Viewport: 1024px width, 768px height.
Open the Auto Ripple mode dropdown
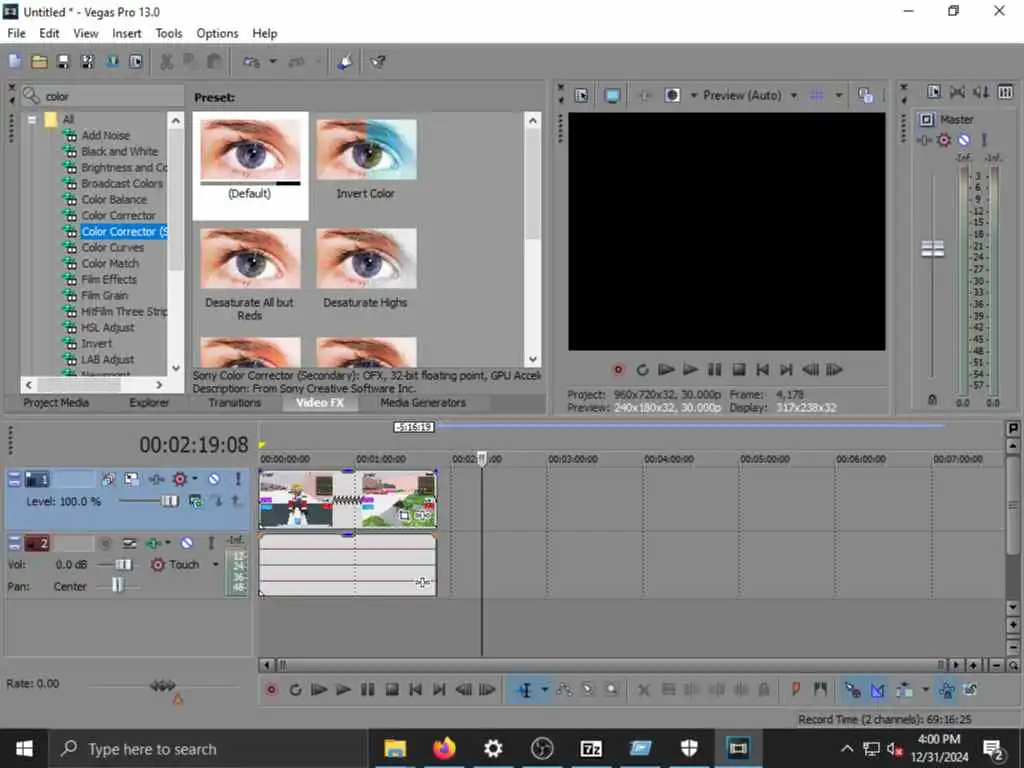point(926,690)
